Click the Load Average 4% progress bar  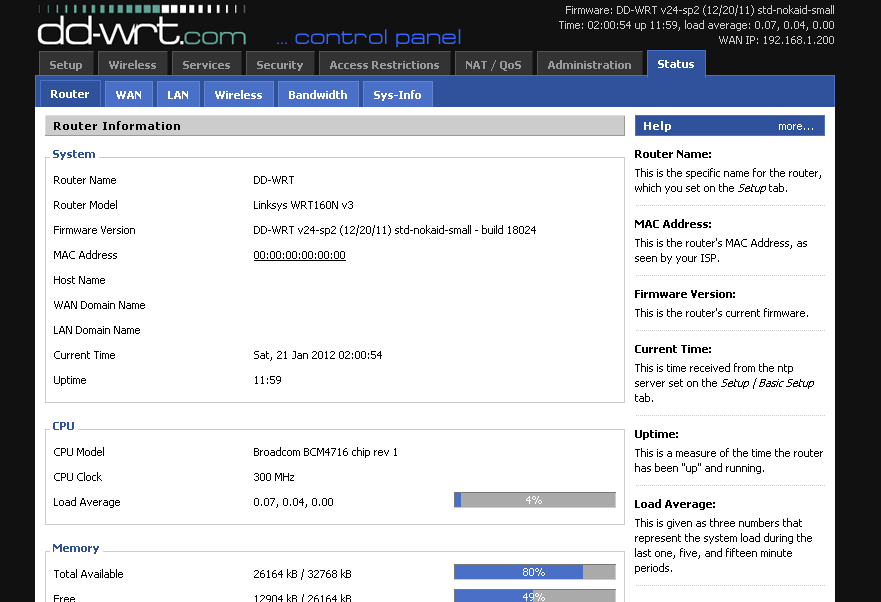click(x=535, y=500)
